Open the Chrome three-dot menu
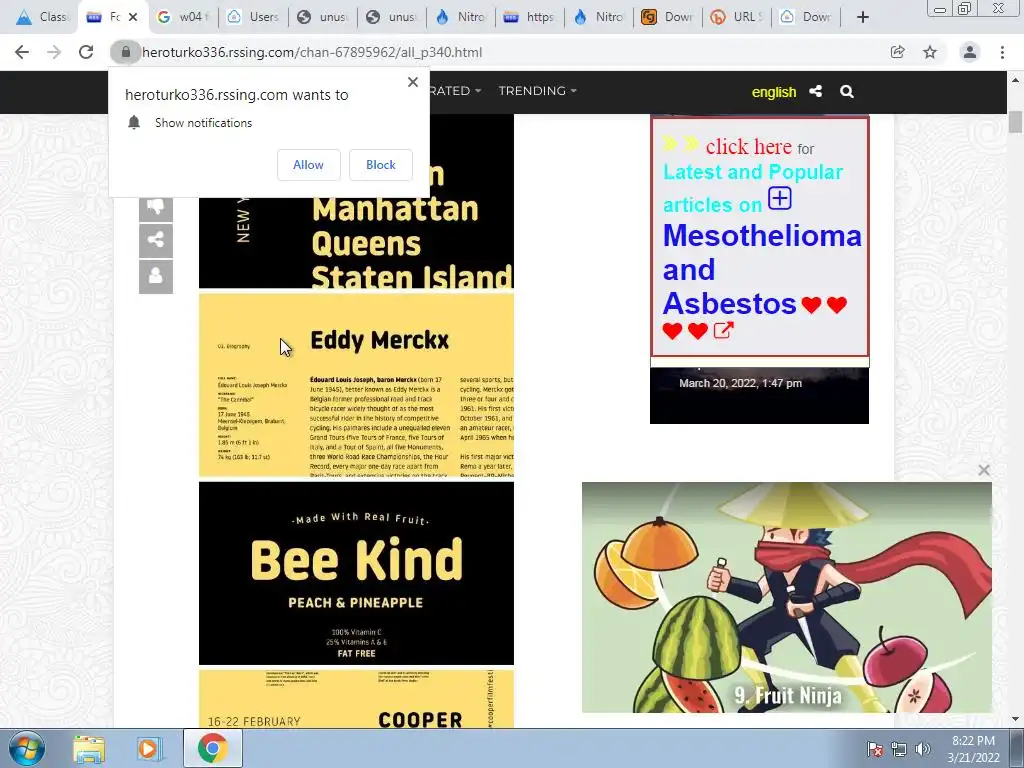The width and height of the screenshot is (1024, 768). [x=1002, y=52]
